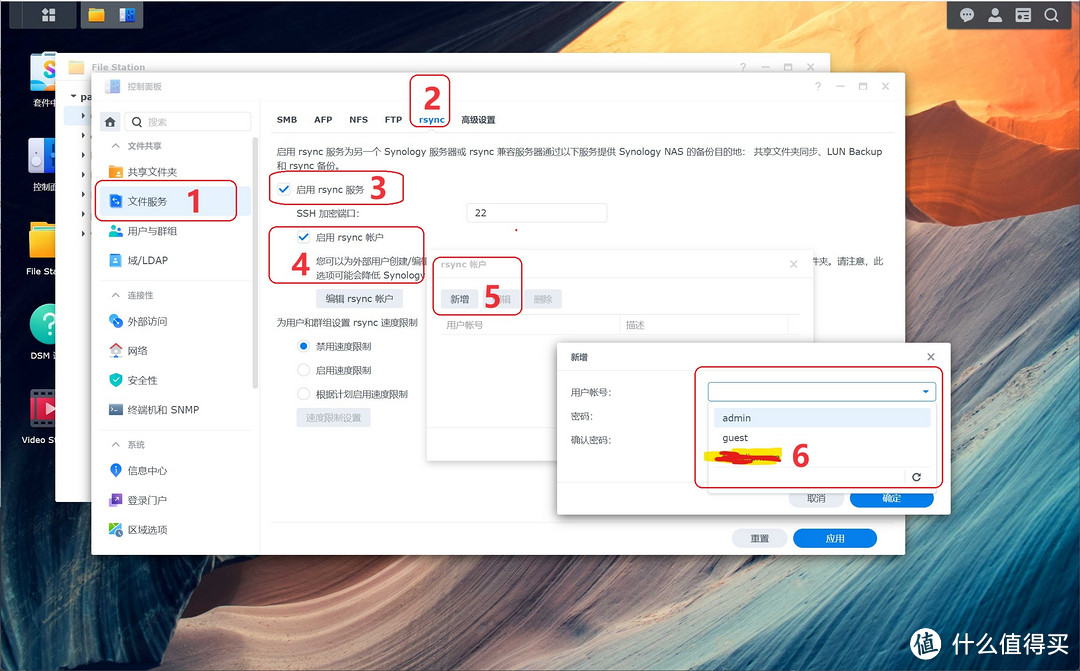Viewport: 1080px width, 671px height.
Task: Open the notifications chat bubble icon
Action: tap(967, 14)
